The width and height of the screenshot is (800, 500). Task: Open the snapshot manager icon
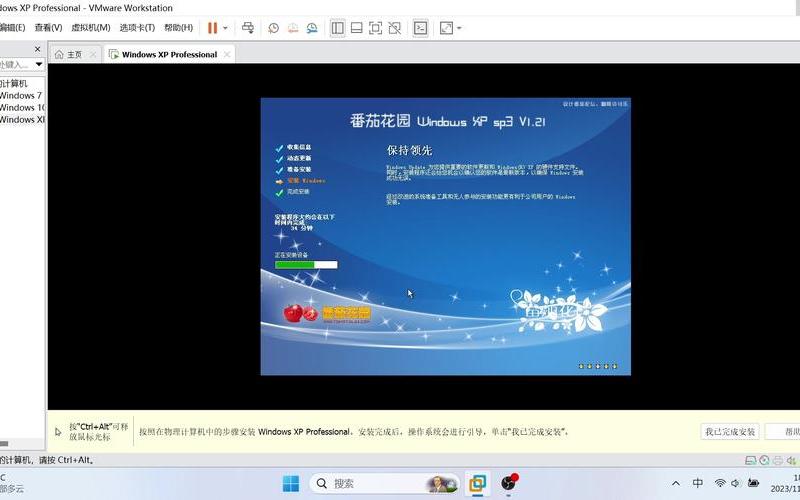(x=312, y=28)
